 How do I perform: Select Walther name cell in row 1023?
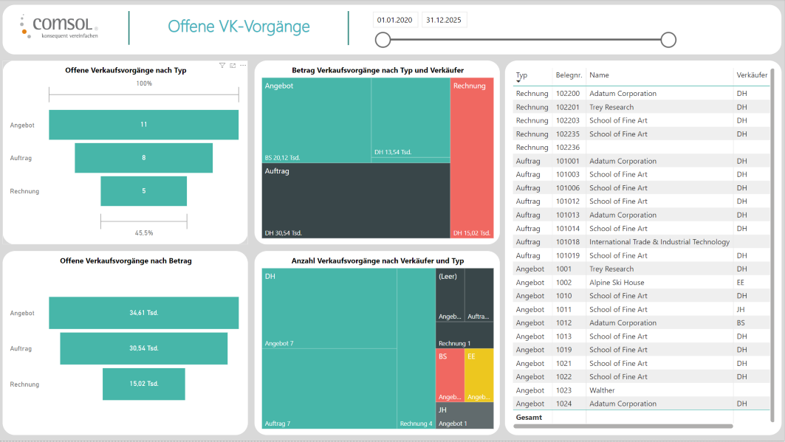click(x=602, y=390)
